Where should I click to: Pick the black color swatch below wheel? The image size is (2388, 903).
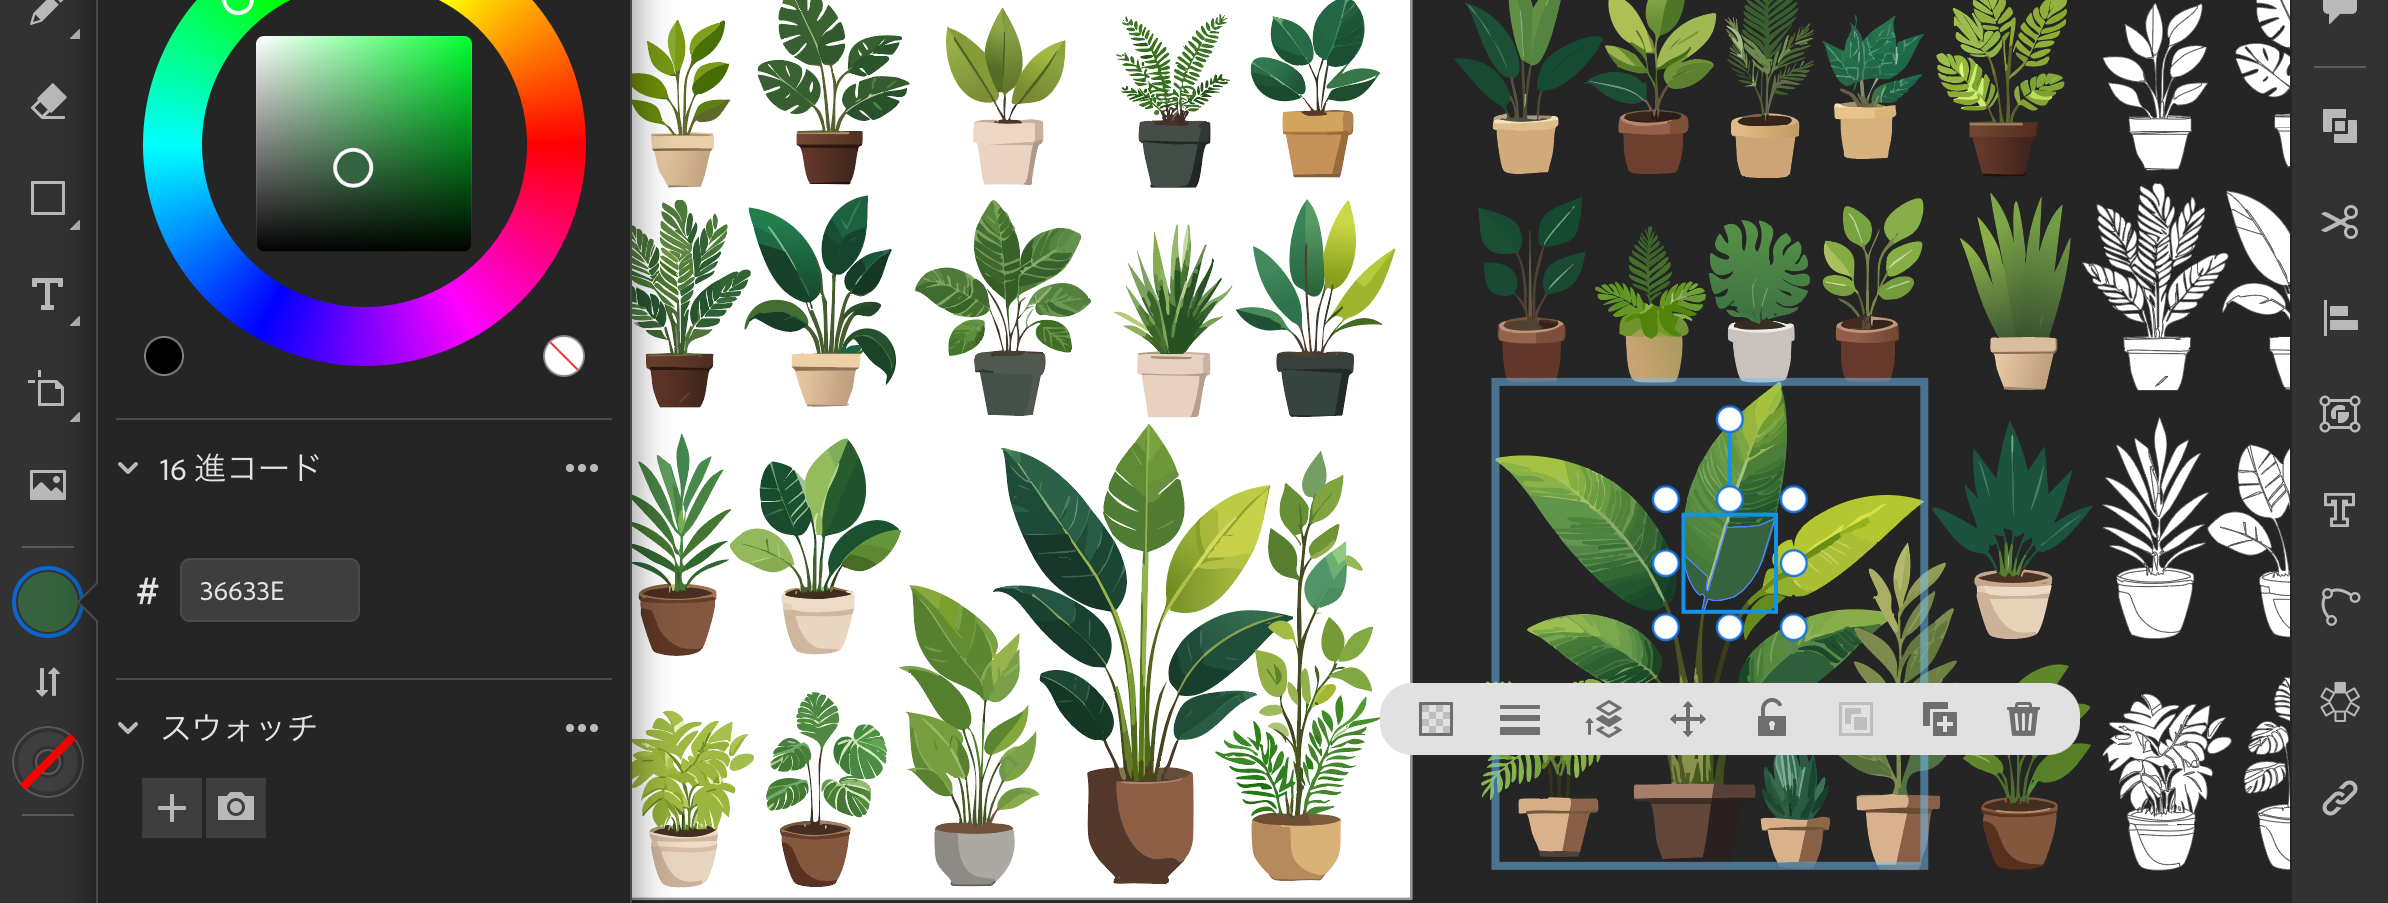[x=164, y=356]
